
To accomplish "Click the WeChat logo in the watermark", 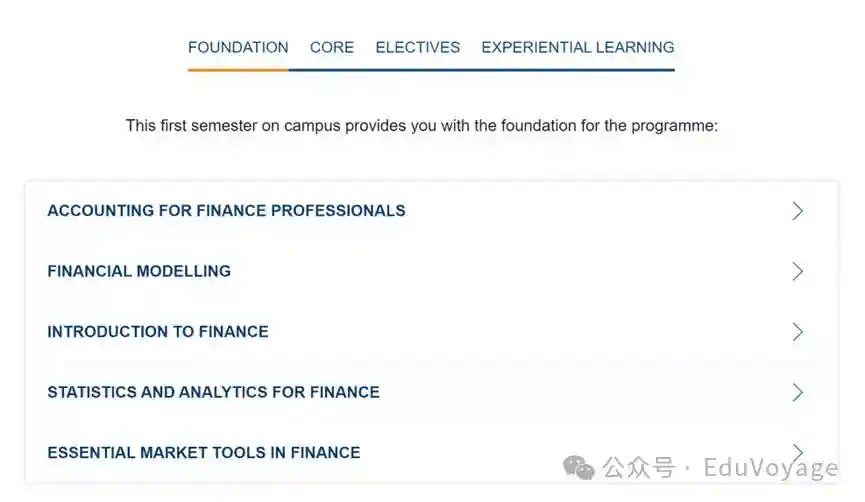I will (x=579, y=467).
